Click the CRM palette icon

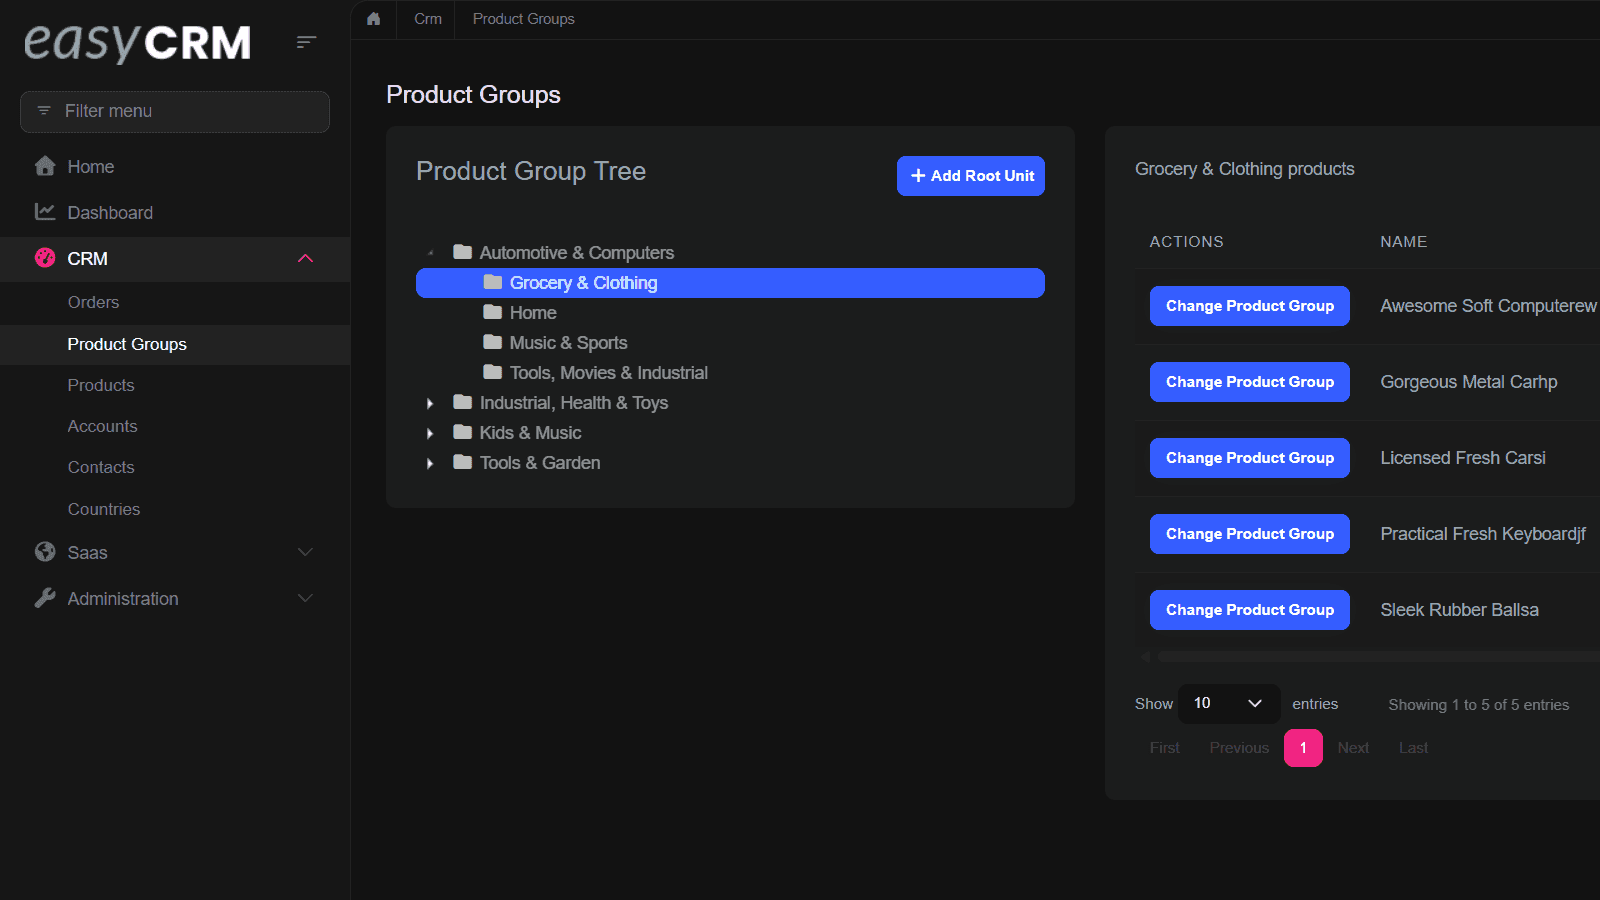pyautogui.click(x=45, y=258)
